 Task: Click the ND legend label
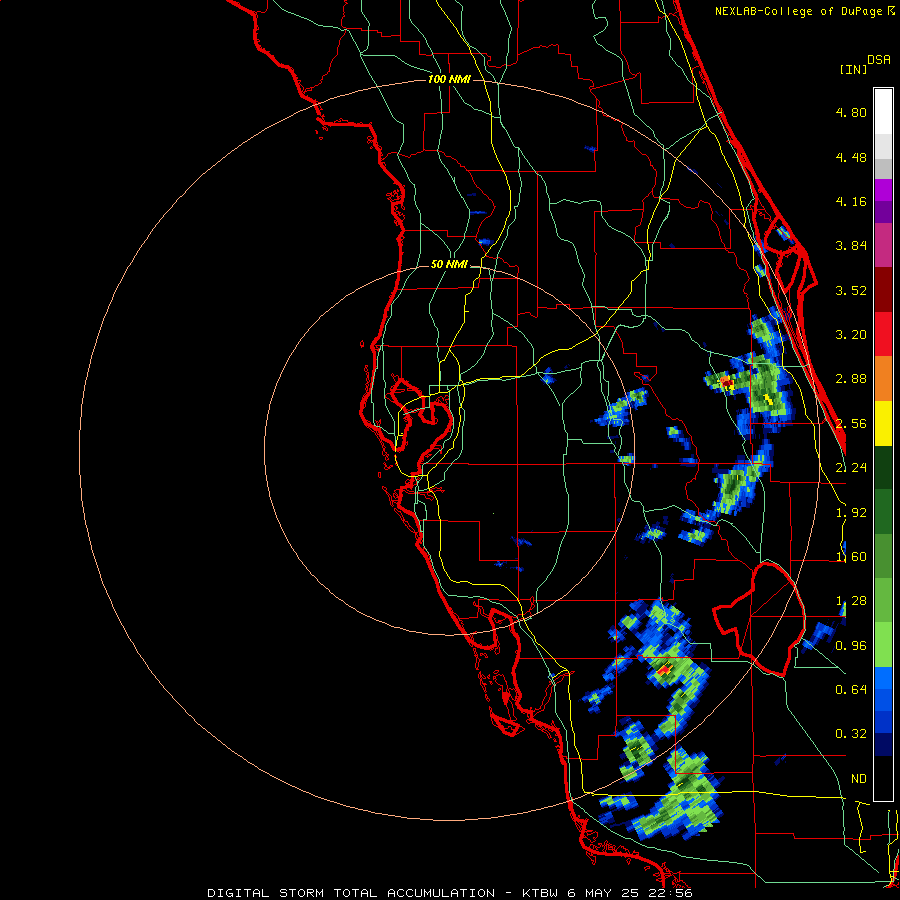pos(859,779)
